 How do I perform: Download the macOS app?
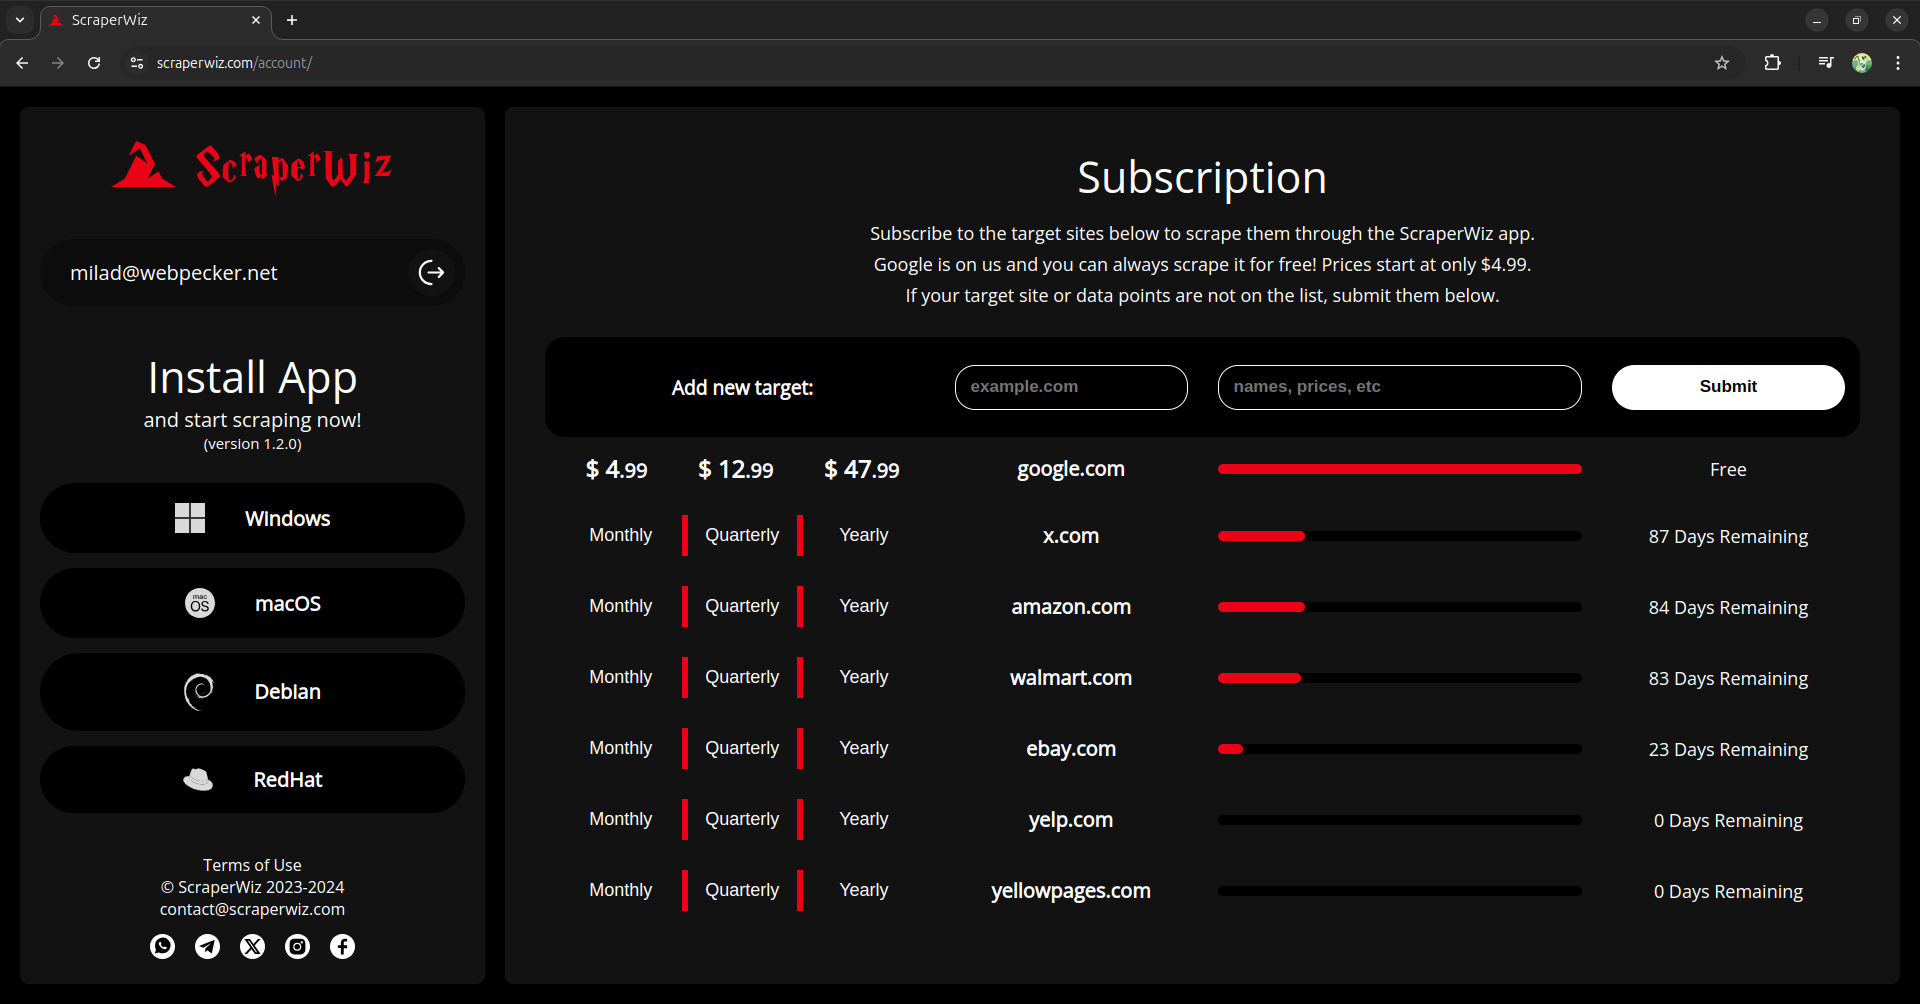pos(252,603)
